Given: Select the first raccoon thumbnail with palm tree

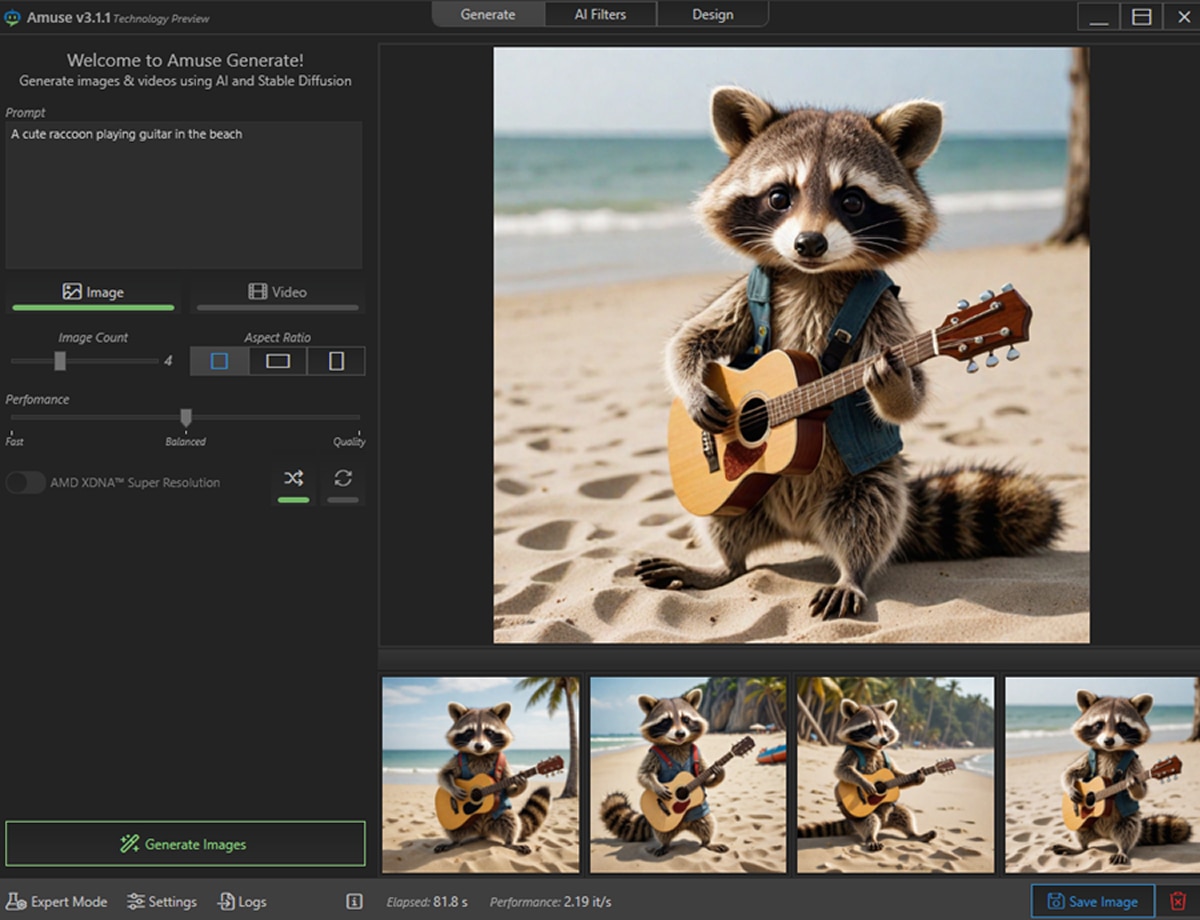Looking at the screenshot, I should 480,775.
